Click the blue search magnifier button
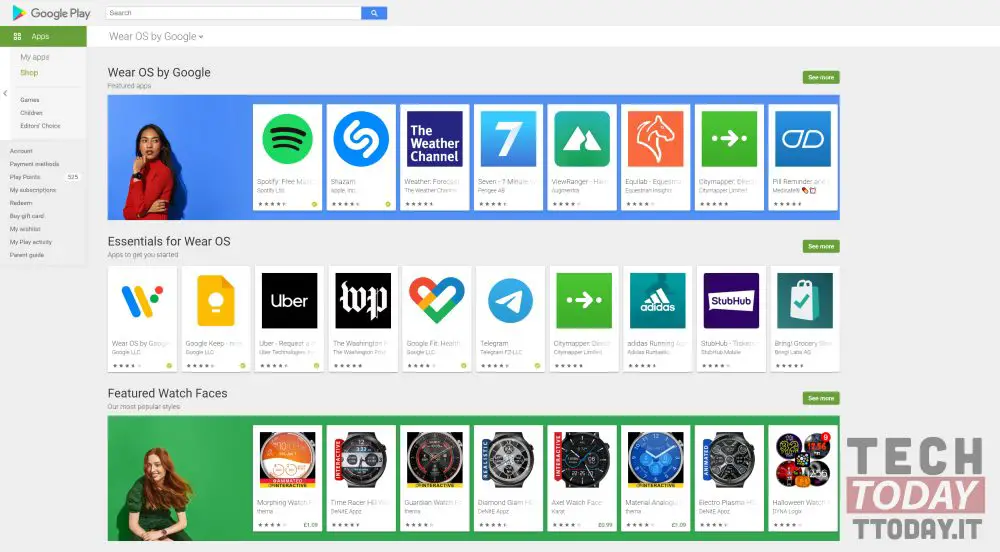The image size is (1000, 552). click(374, 13)
